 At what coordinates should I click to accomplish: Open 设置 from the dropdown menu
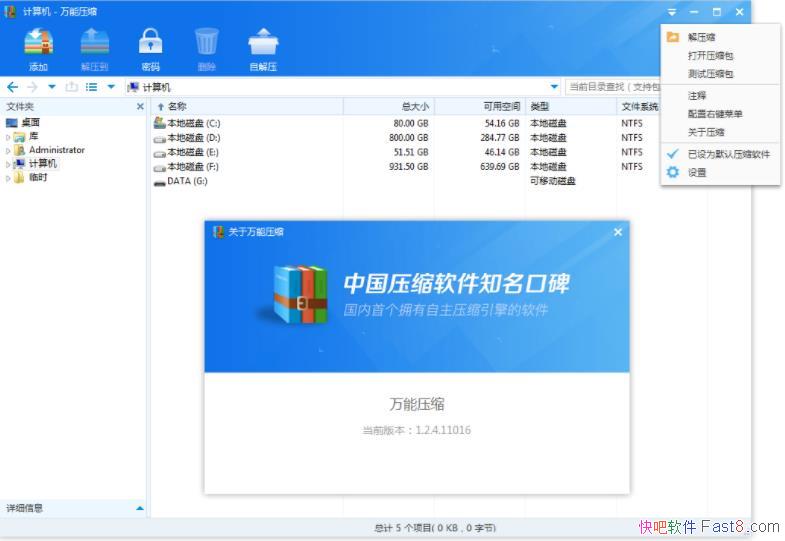(697, 172)
